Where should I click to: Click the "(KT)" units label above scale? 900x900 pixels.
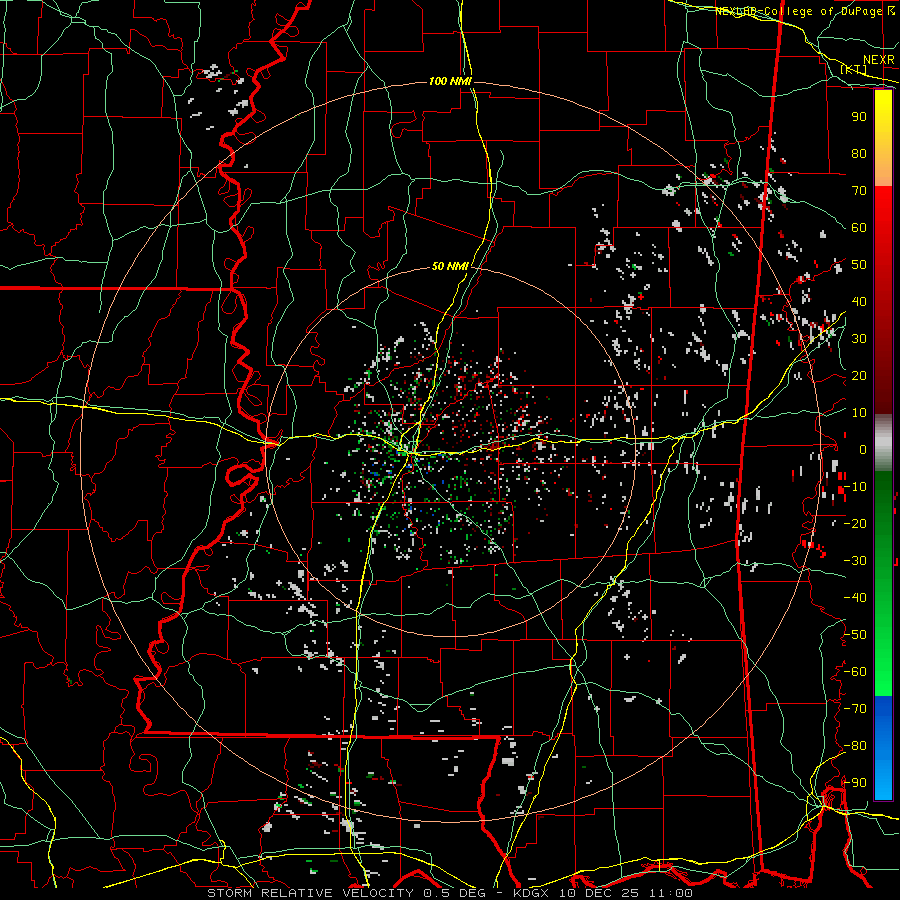[854, 69]
